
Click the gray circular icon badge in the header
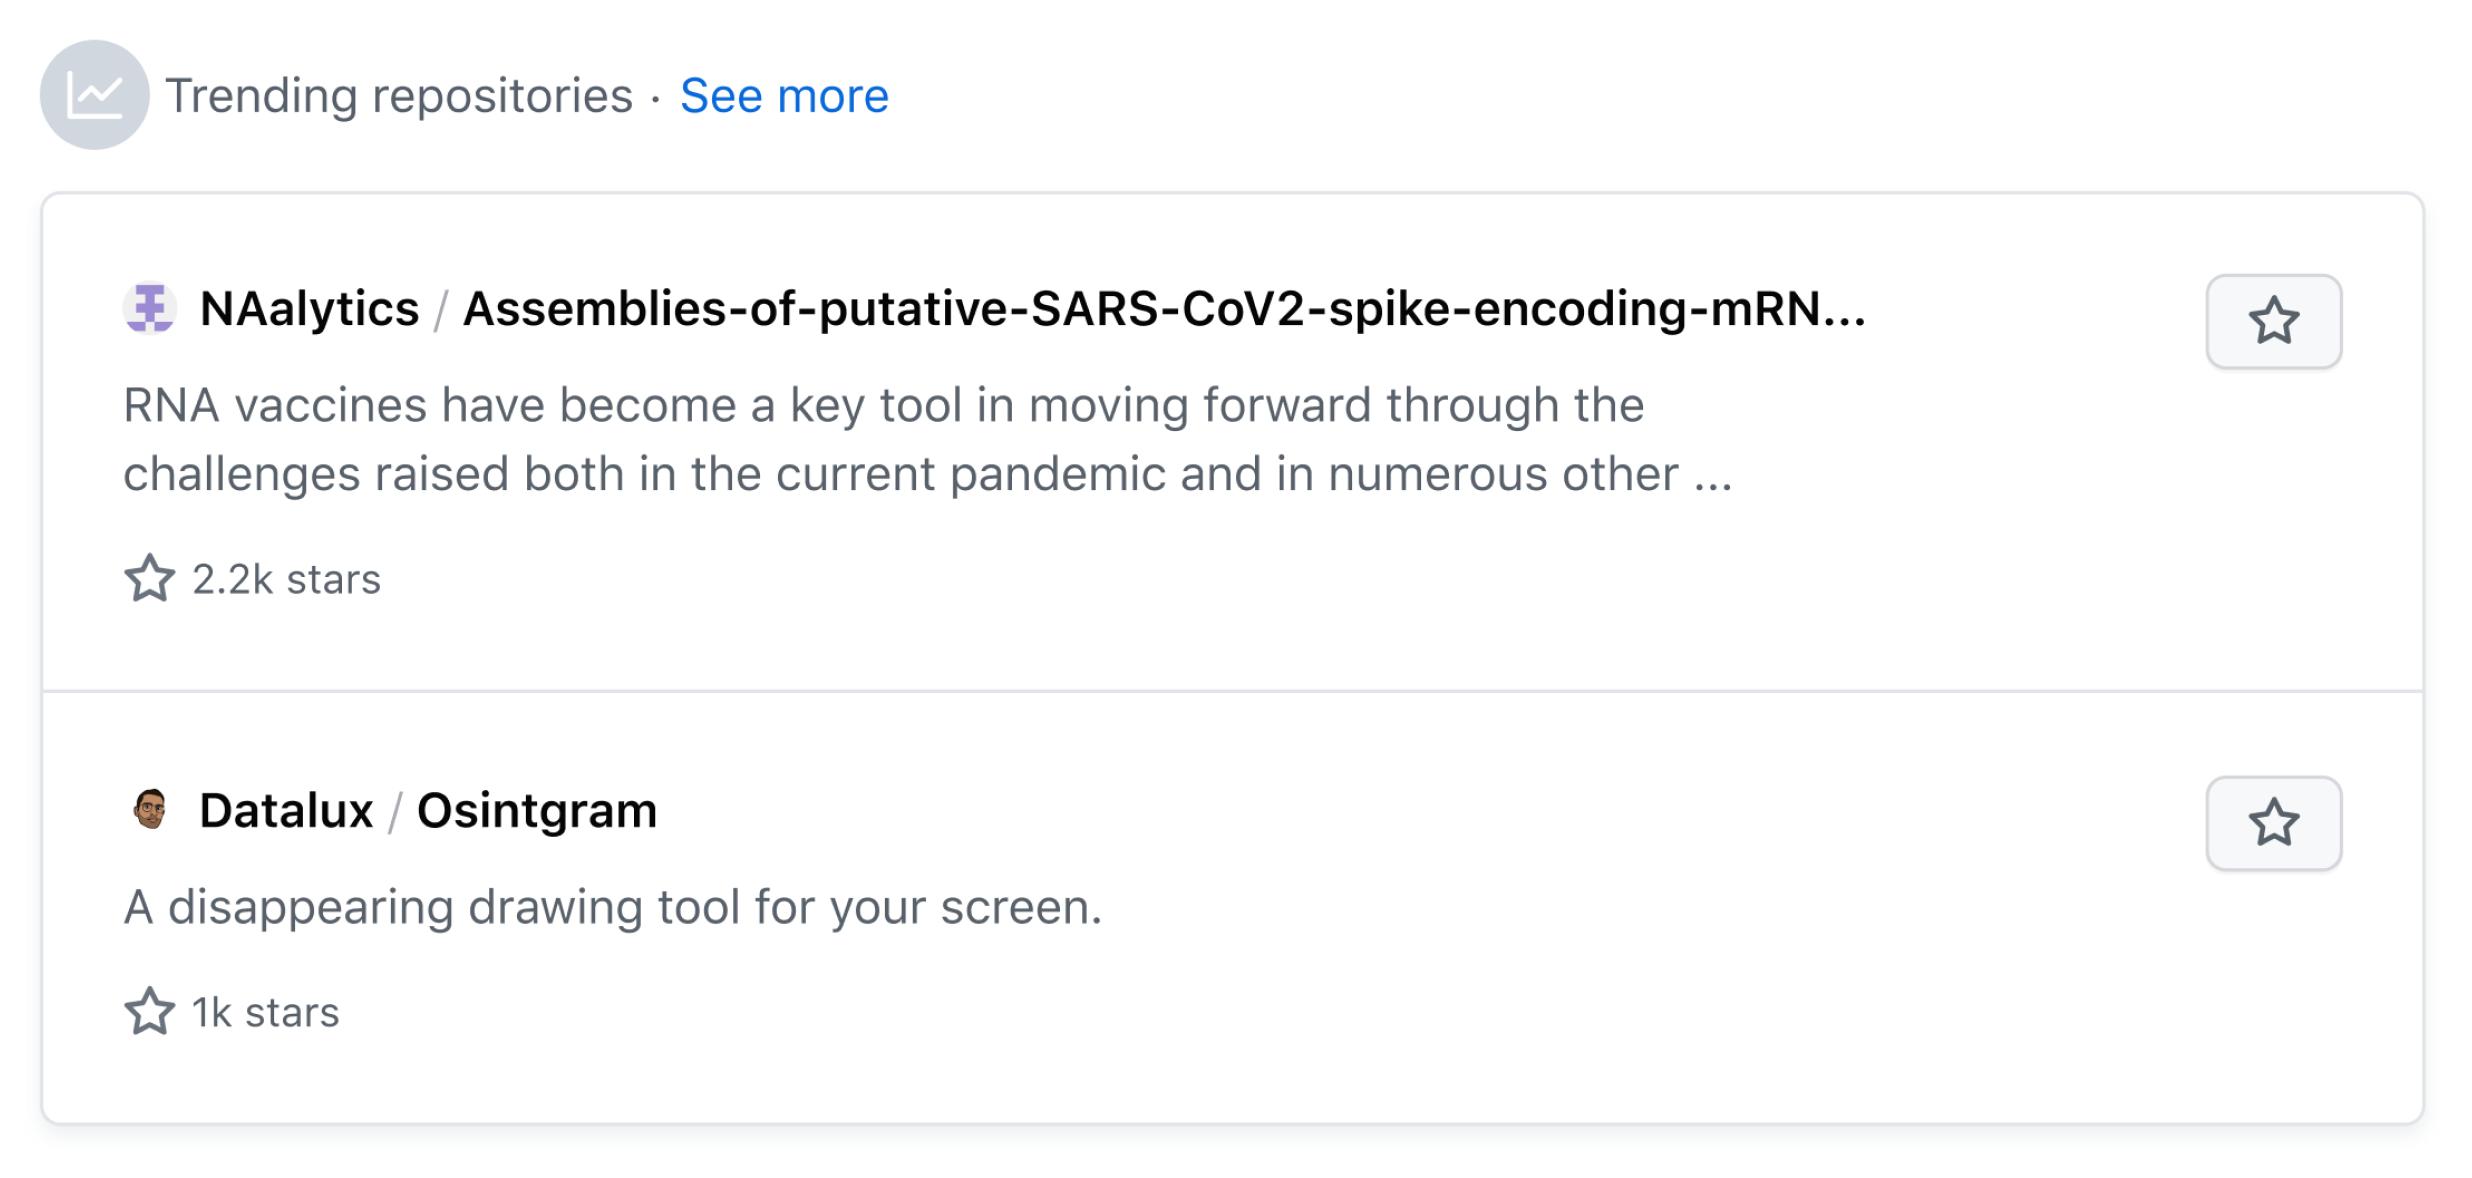coord(96,94)
